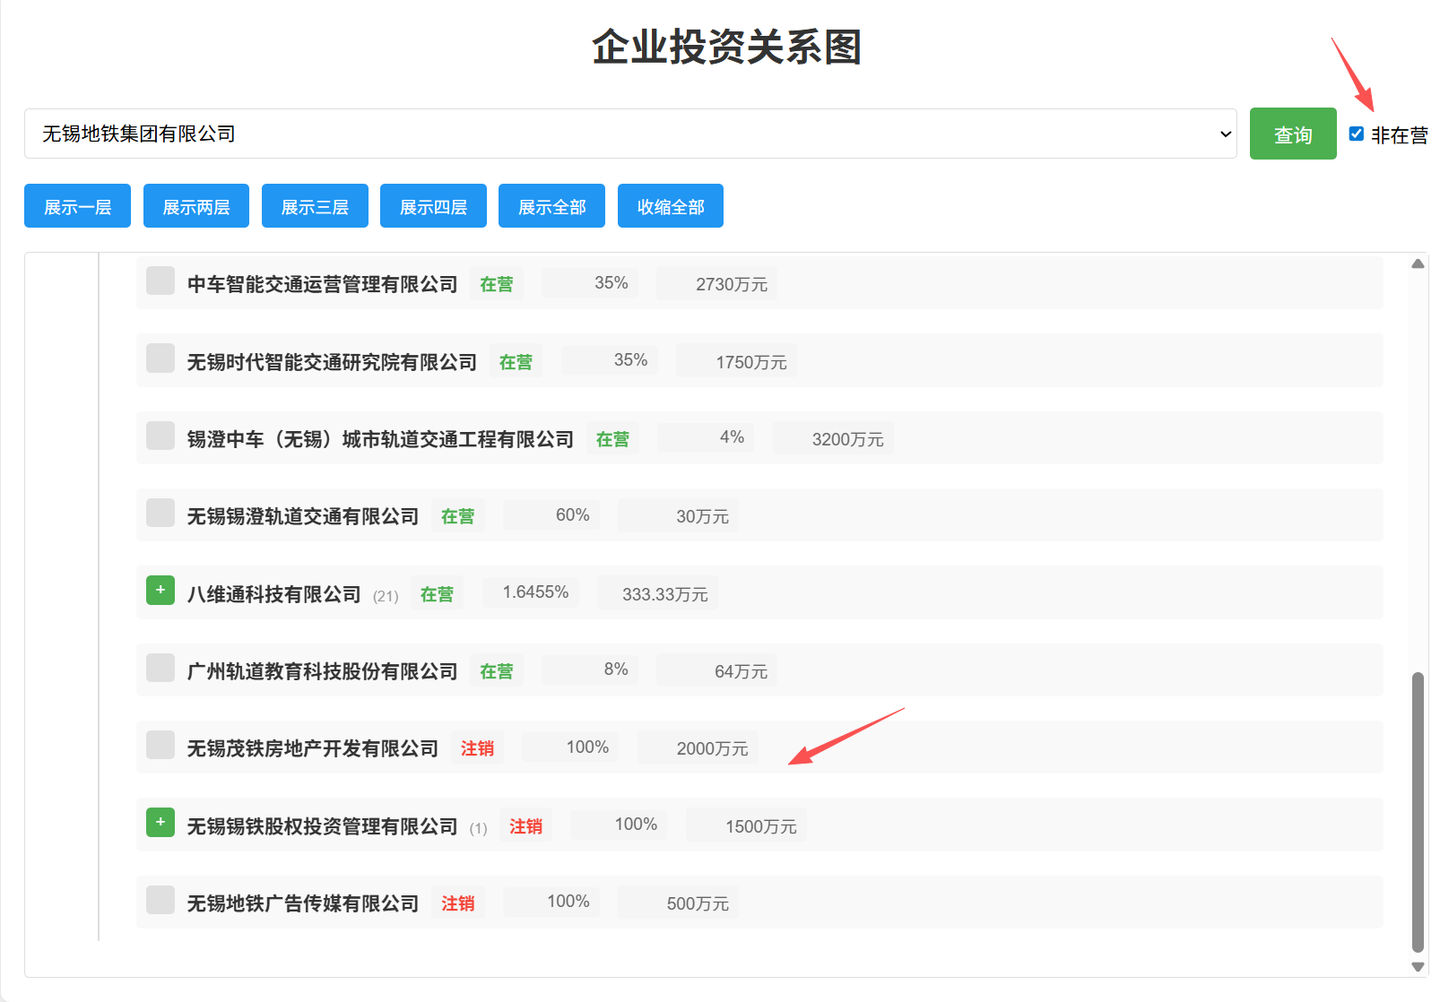Viewport: 1440px width, 1002px height.
Task: Click the gray box beside 中车智能交通运营管理有限公司
Action: 160,280
